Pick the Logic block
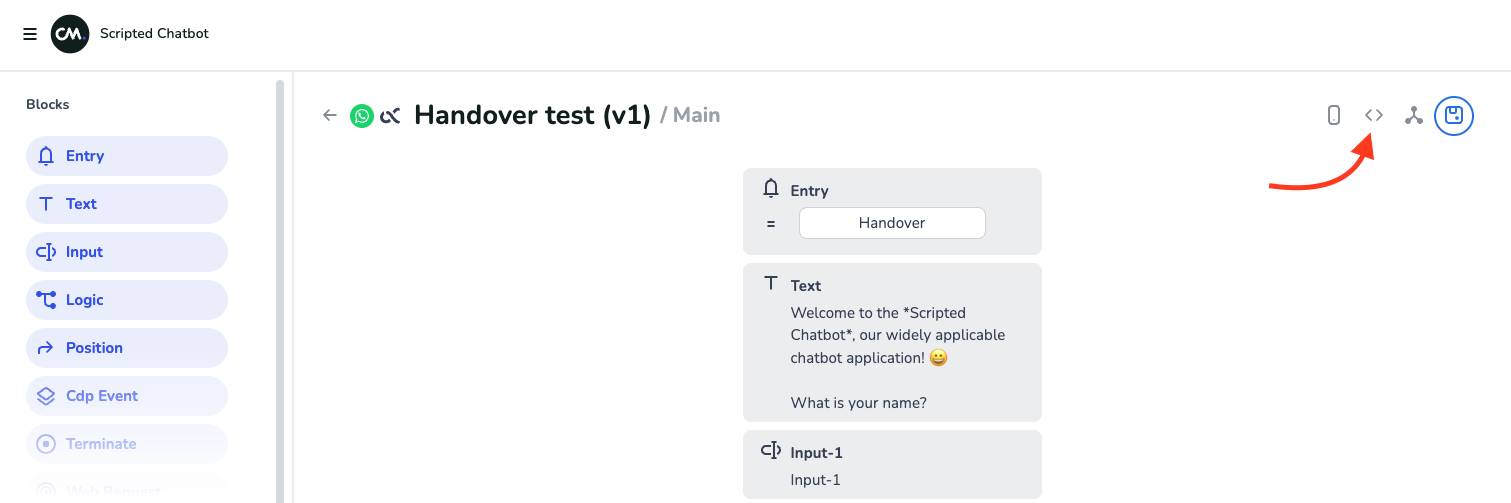Screen dimensions: 1511x503 [x=127, y=300]
